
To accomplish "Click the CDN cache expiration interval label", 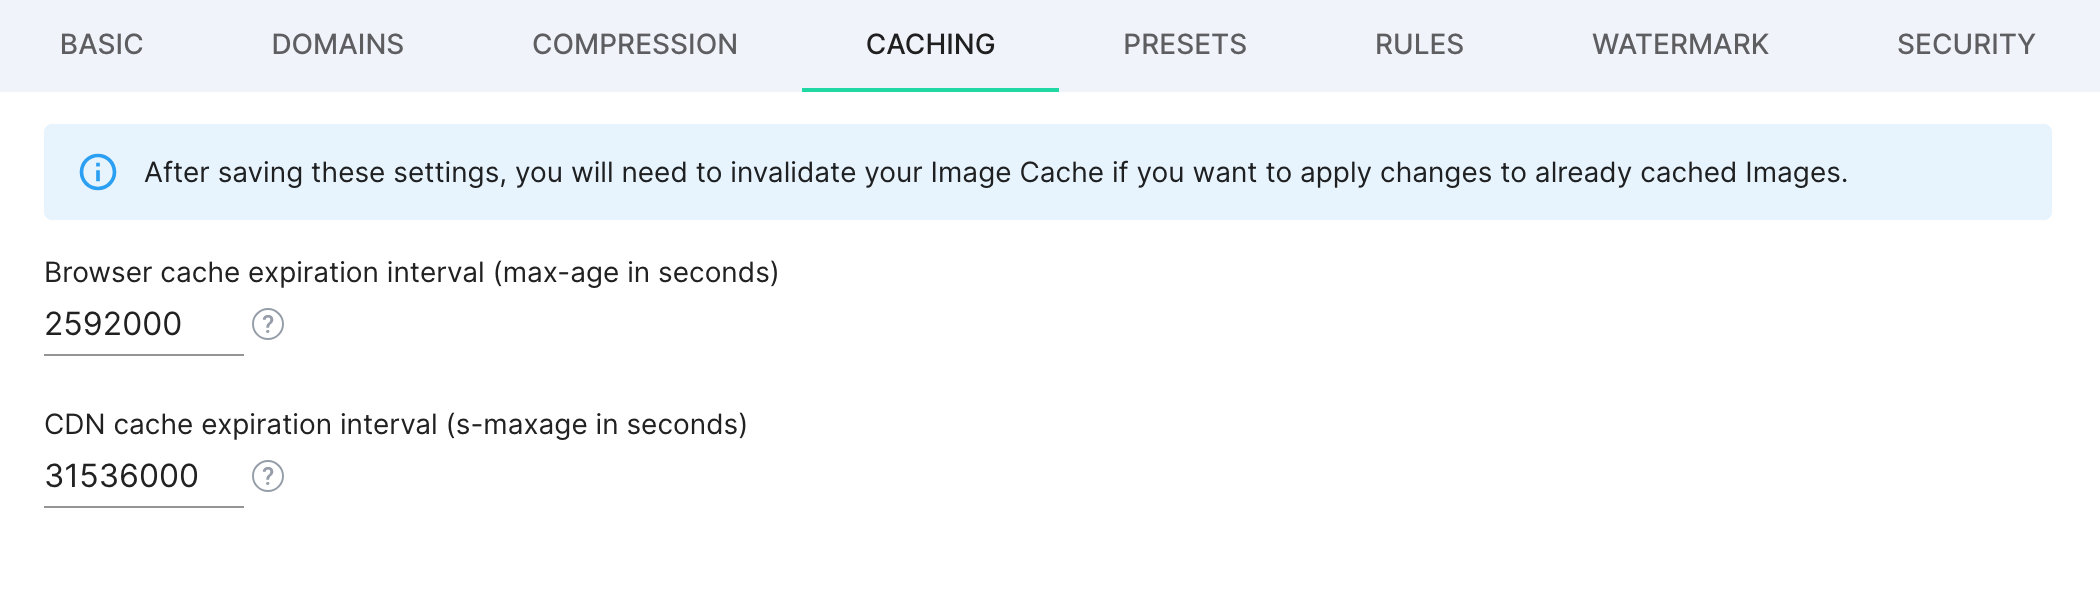I will coord(396,423).
